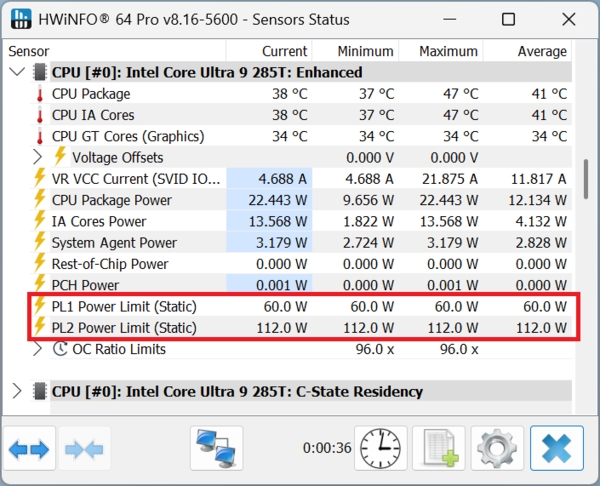Close window with title bar X

pyautogui.click(x=569, y=19)
